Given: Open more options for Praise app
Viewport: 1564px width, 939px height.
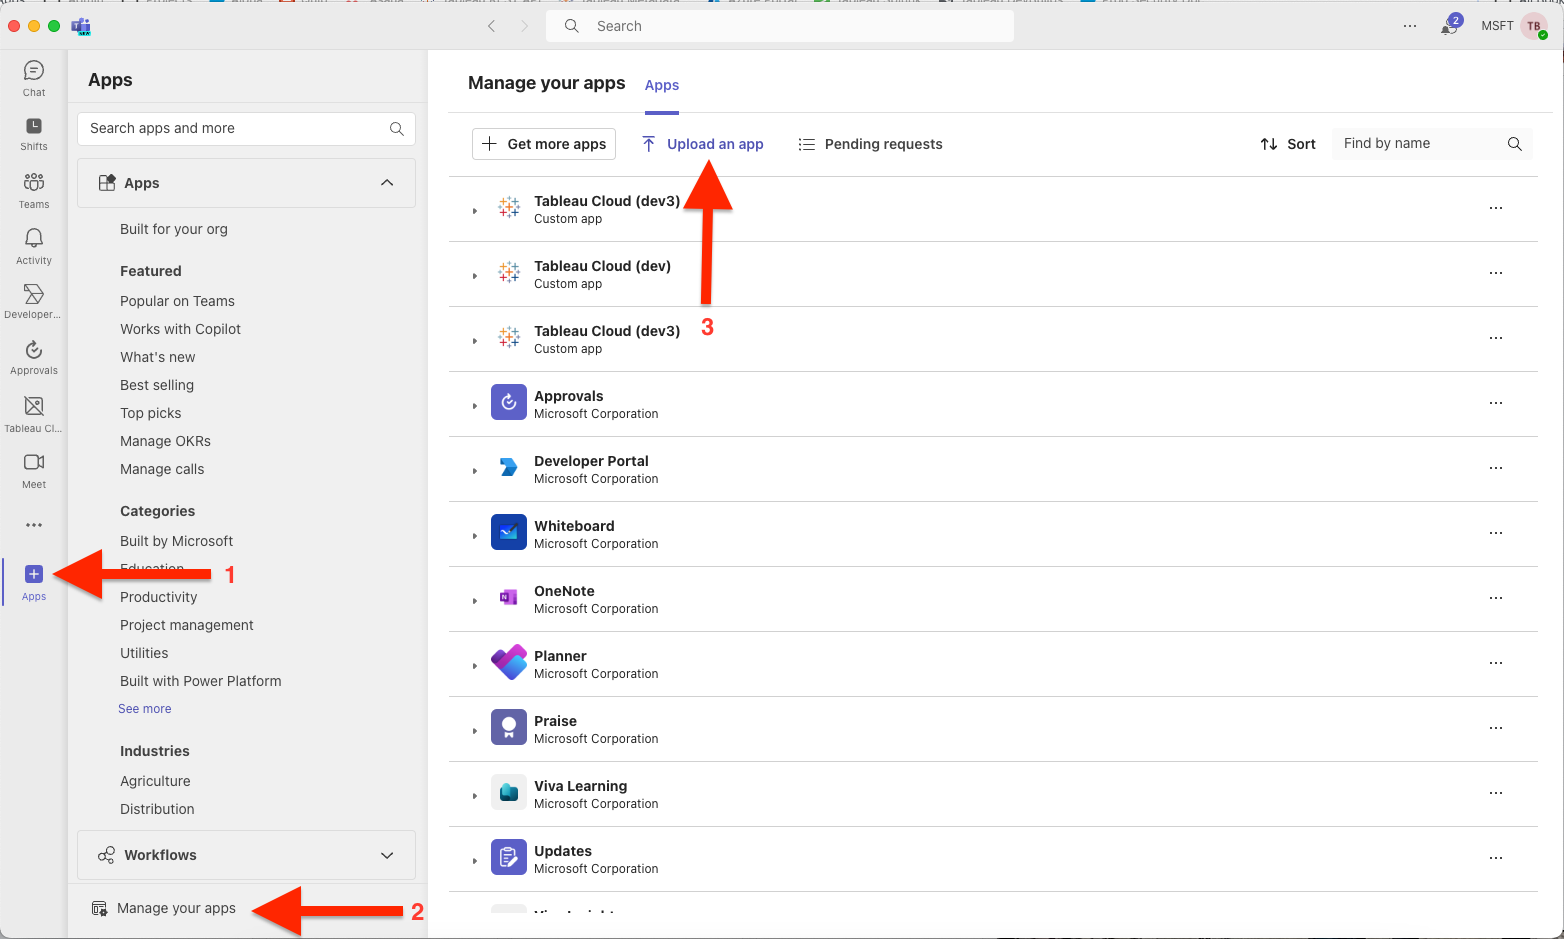Looking at the screenshot, I should pyautogui.click(x=1496, y=728).
